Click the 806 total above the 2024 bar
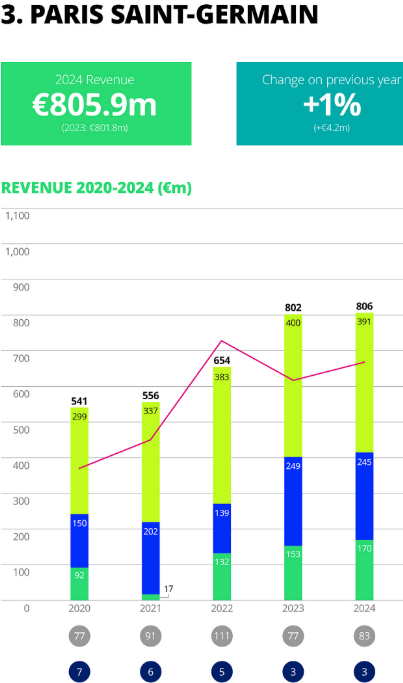 pos(364,306)
